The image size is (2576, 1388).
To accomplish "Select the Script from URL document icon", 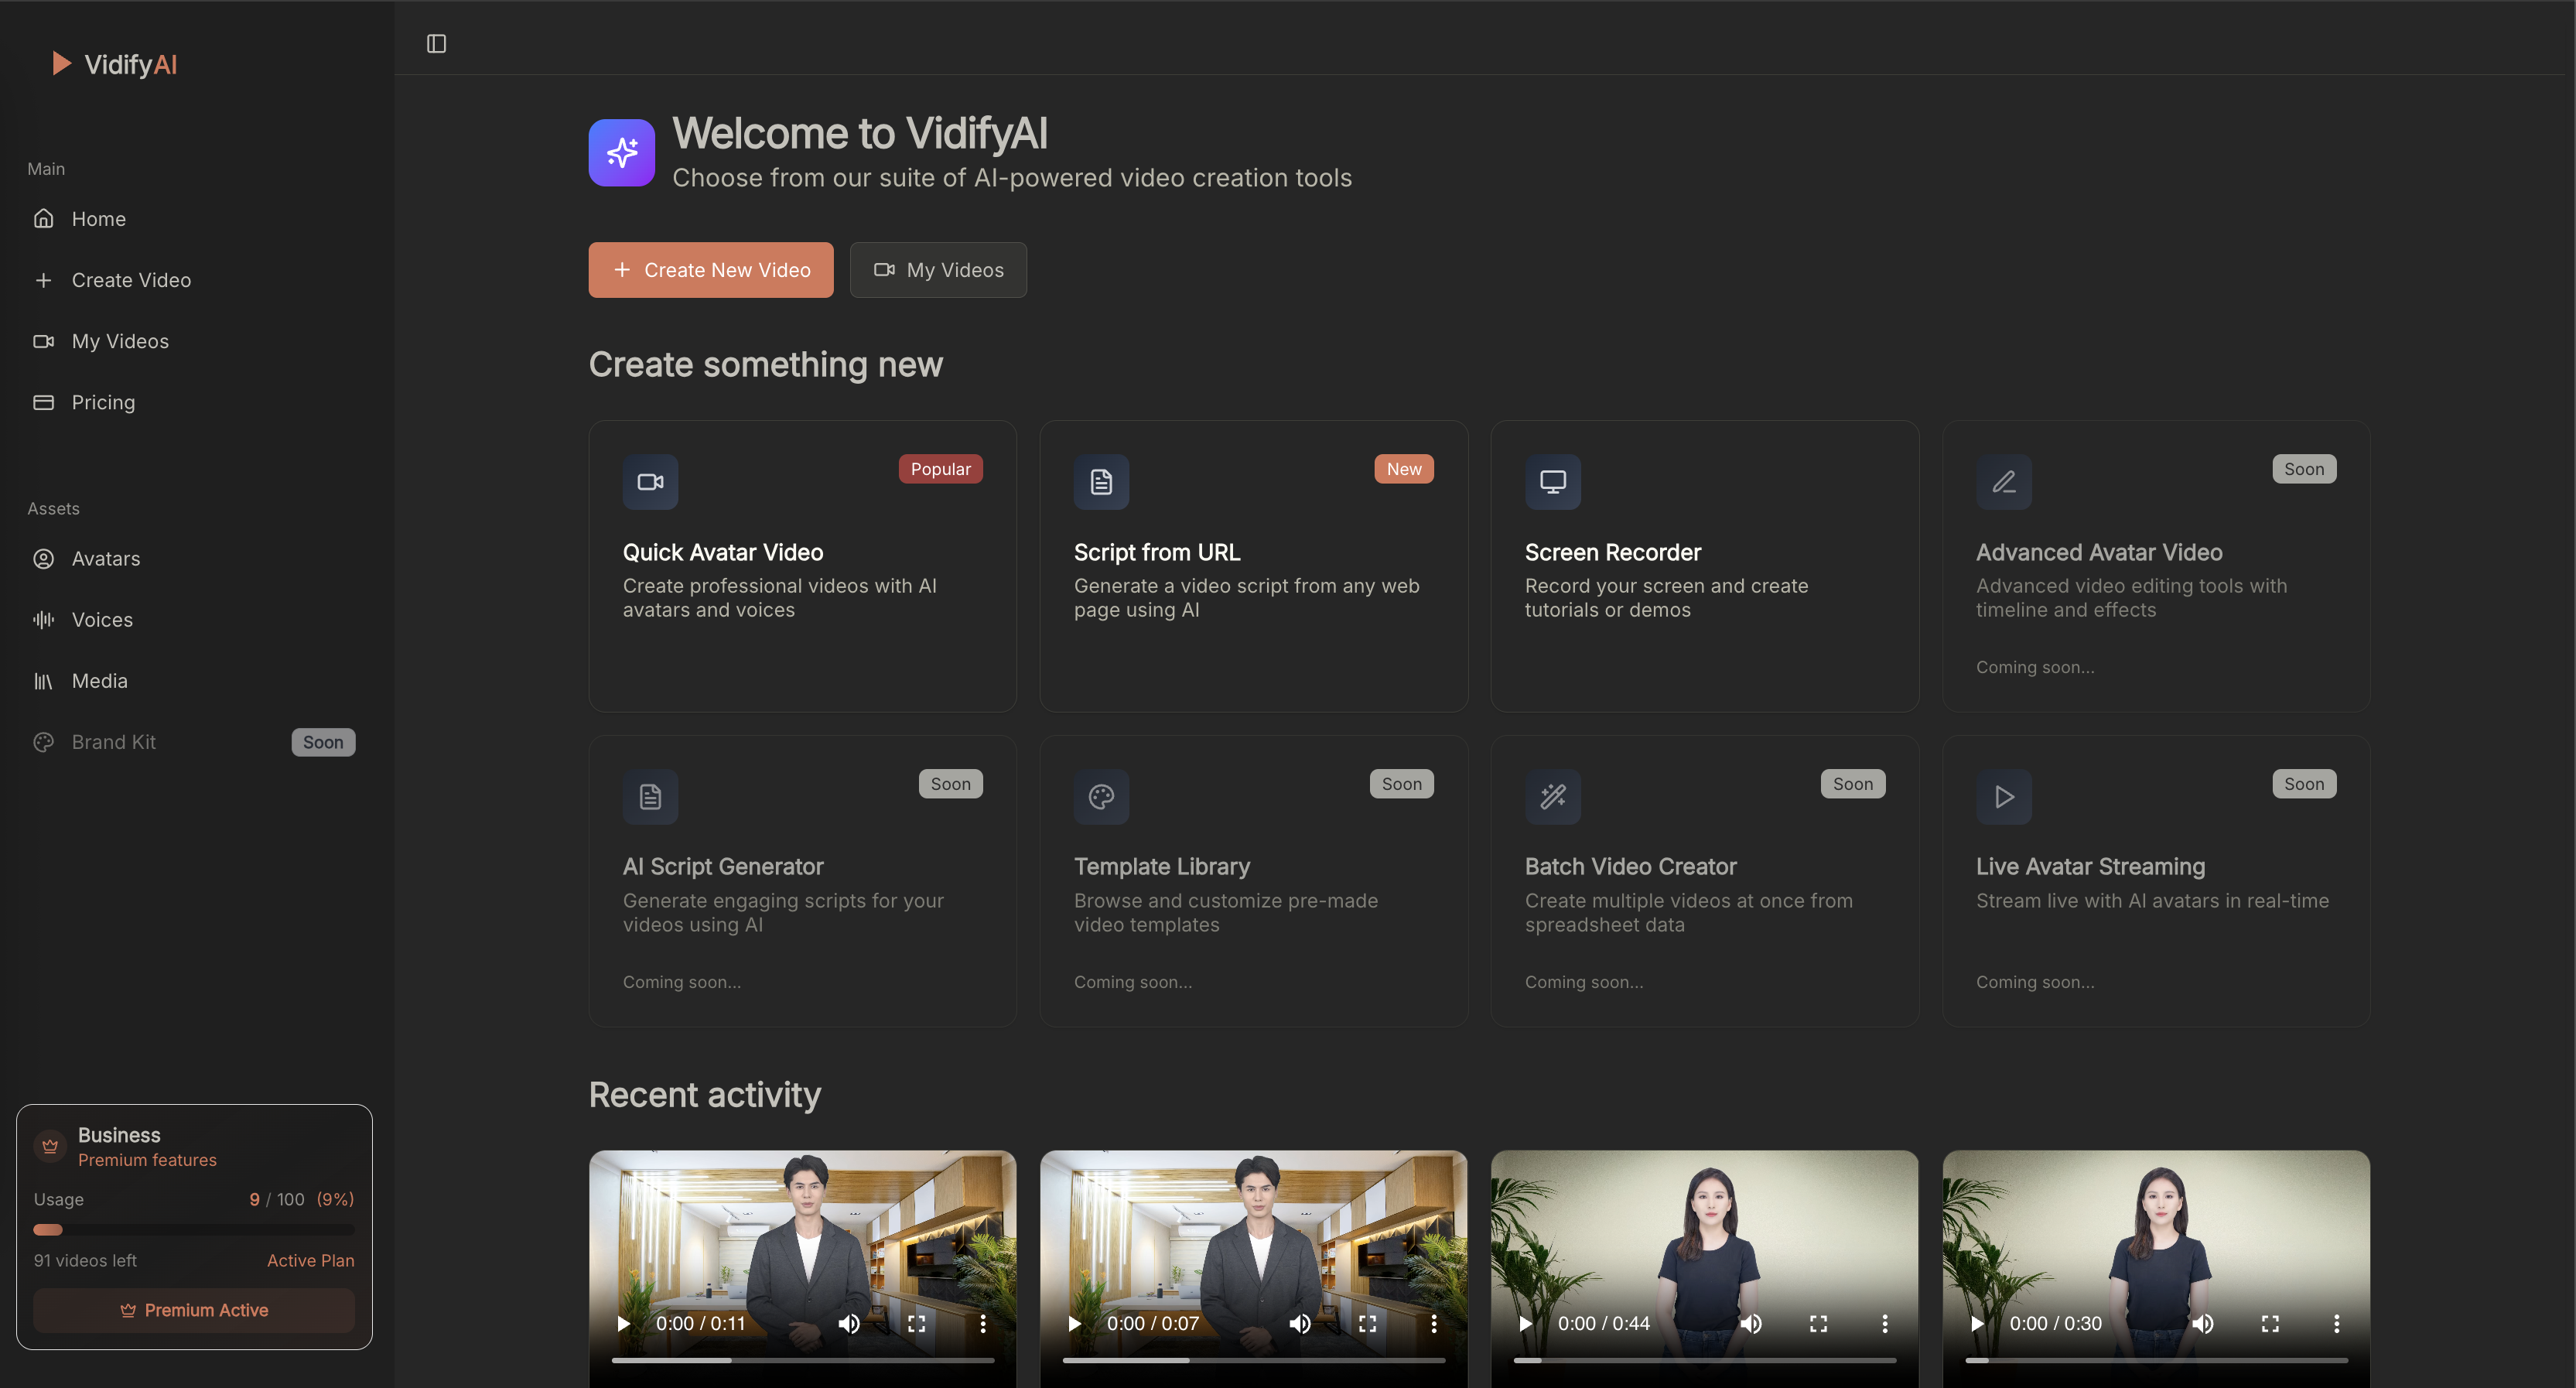I will pos(1101,482).
